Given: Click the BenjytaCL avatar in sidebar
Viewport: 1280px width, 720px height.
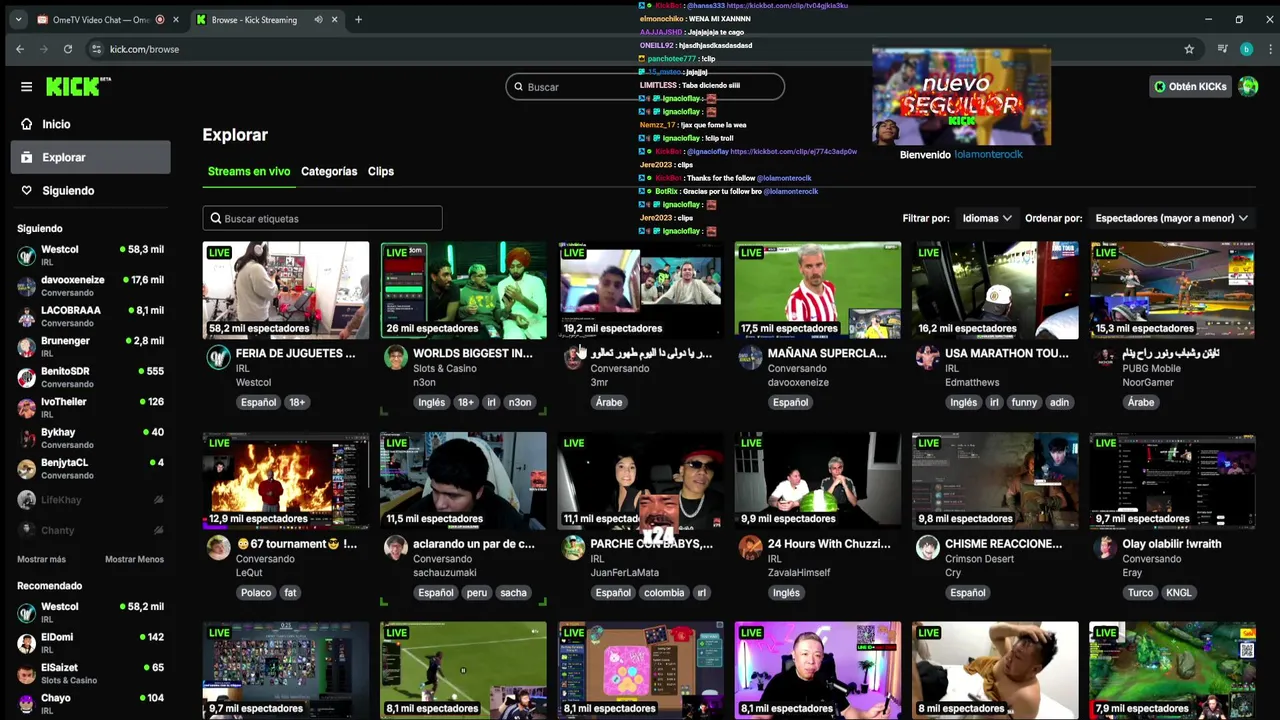Looking at the screenshot, I should (27, 469).
